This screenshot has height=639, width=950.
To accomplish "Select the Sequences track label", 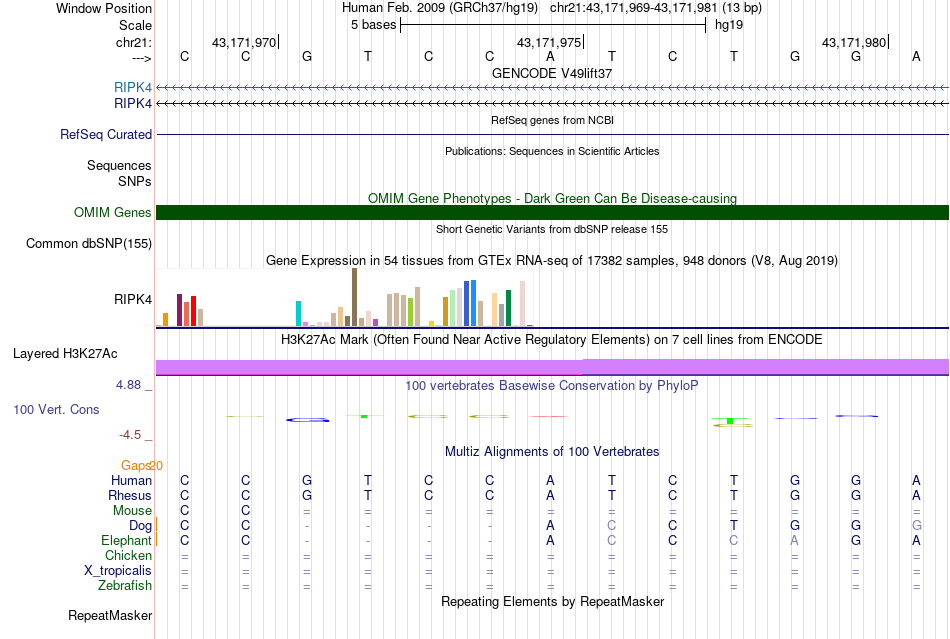I will tap(119, 165).
